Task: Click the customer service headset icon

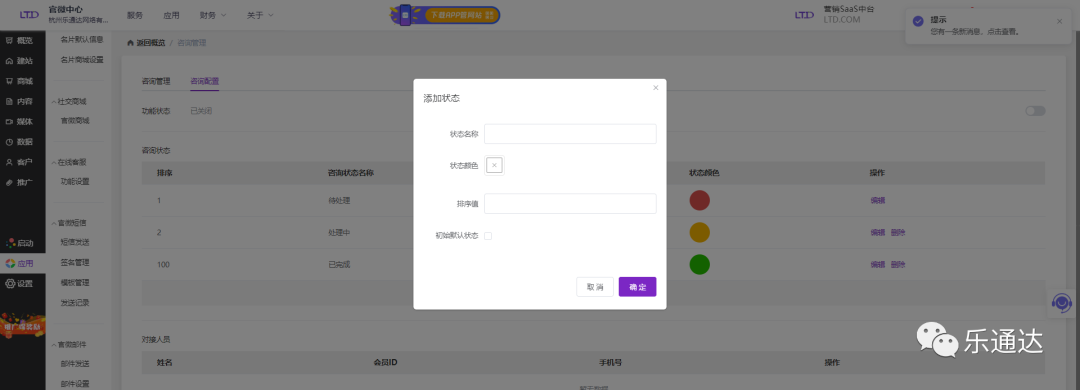Action: [x=1062, y=302]
